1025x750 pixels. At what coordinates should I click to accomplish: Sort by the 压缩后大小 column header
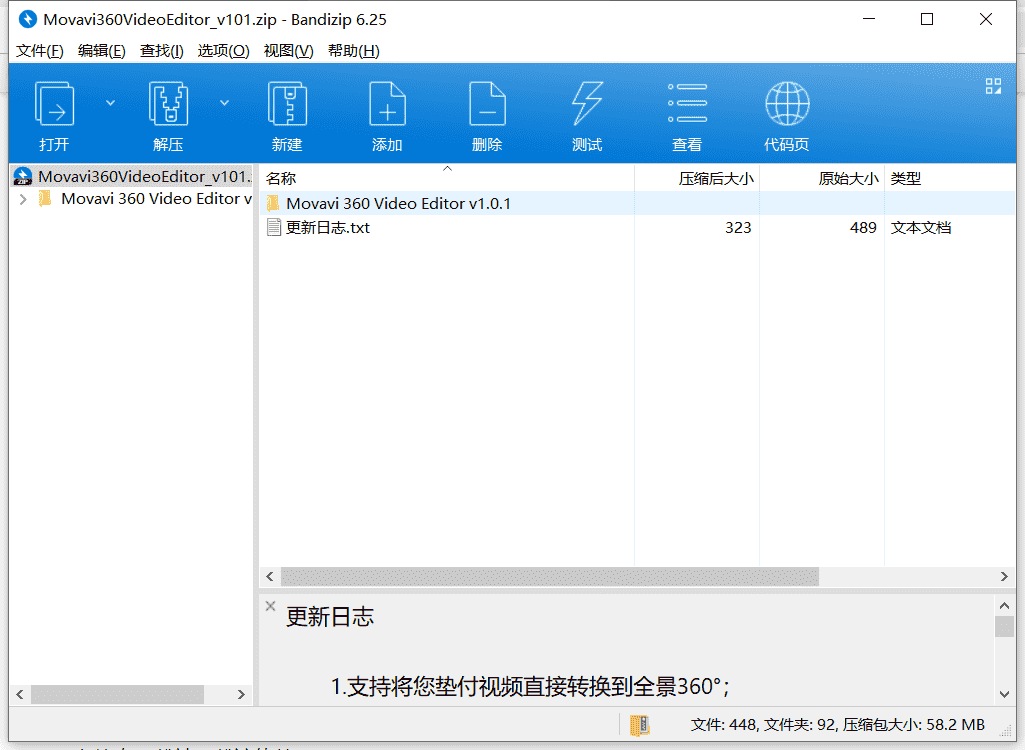pos(697,178)
